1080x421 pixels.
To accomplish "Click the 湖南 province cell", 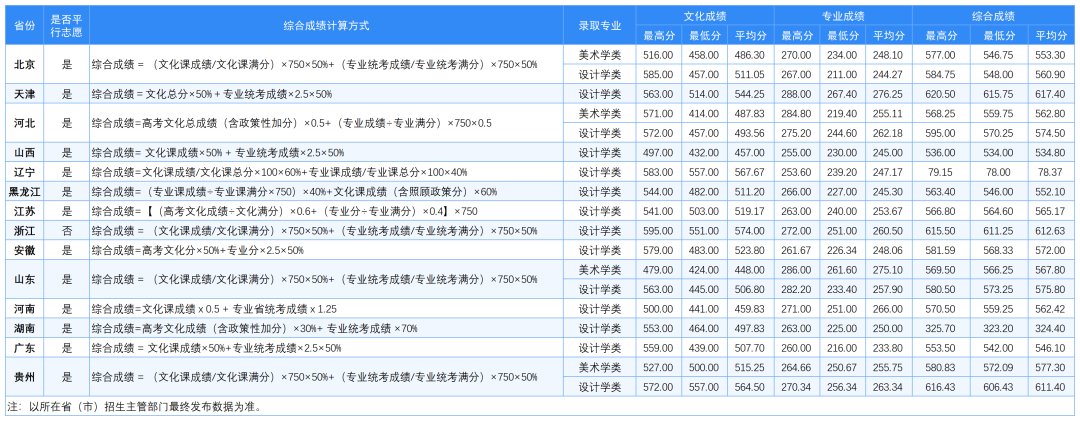I will pos(25,328).
